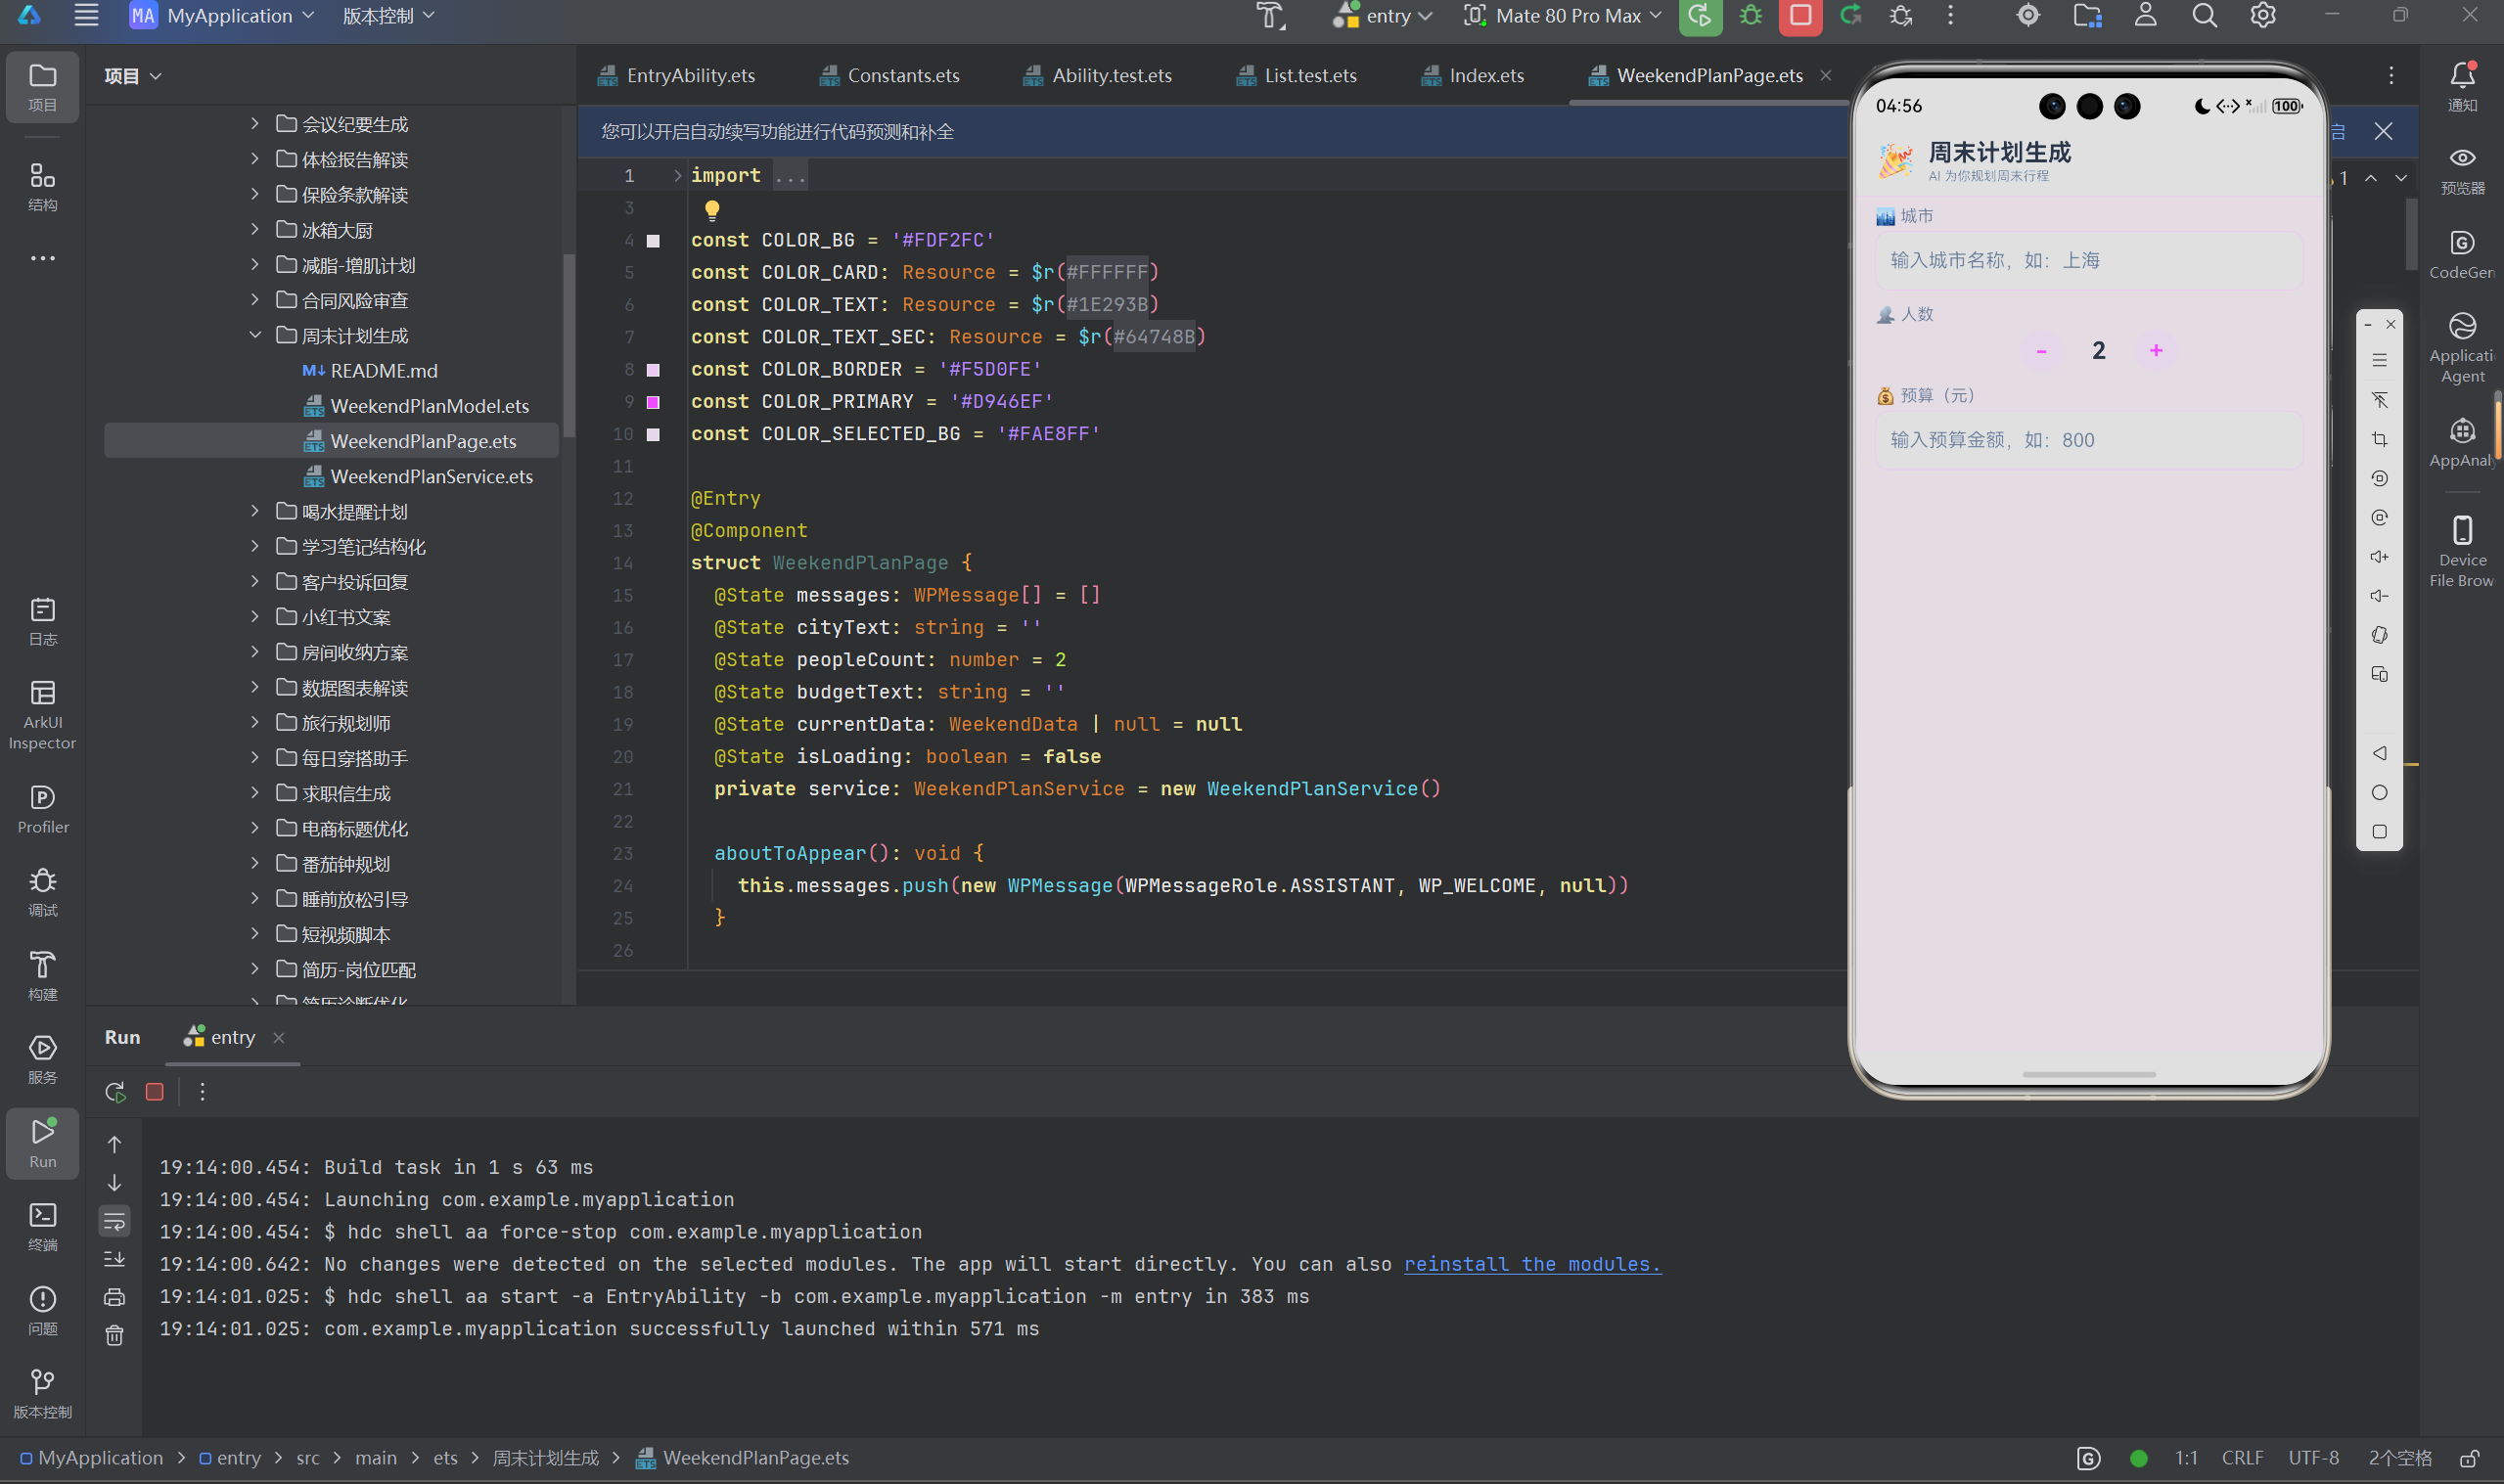
Task: Open the 版本控制 menu
Action: pyautogui.click(x=388, y=16)
